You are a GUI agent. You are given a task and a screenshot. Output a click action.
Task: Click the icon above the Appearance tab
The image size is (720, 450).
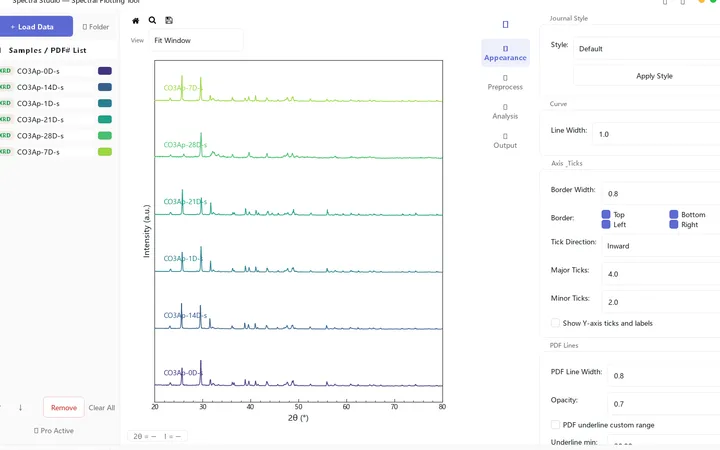[506, 24]
